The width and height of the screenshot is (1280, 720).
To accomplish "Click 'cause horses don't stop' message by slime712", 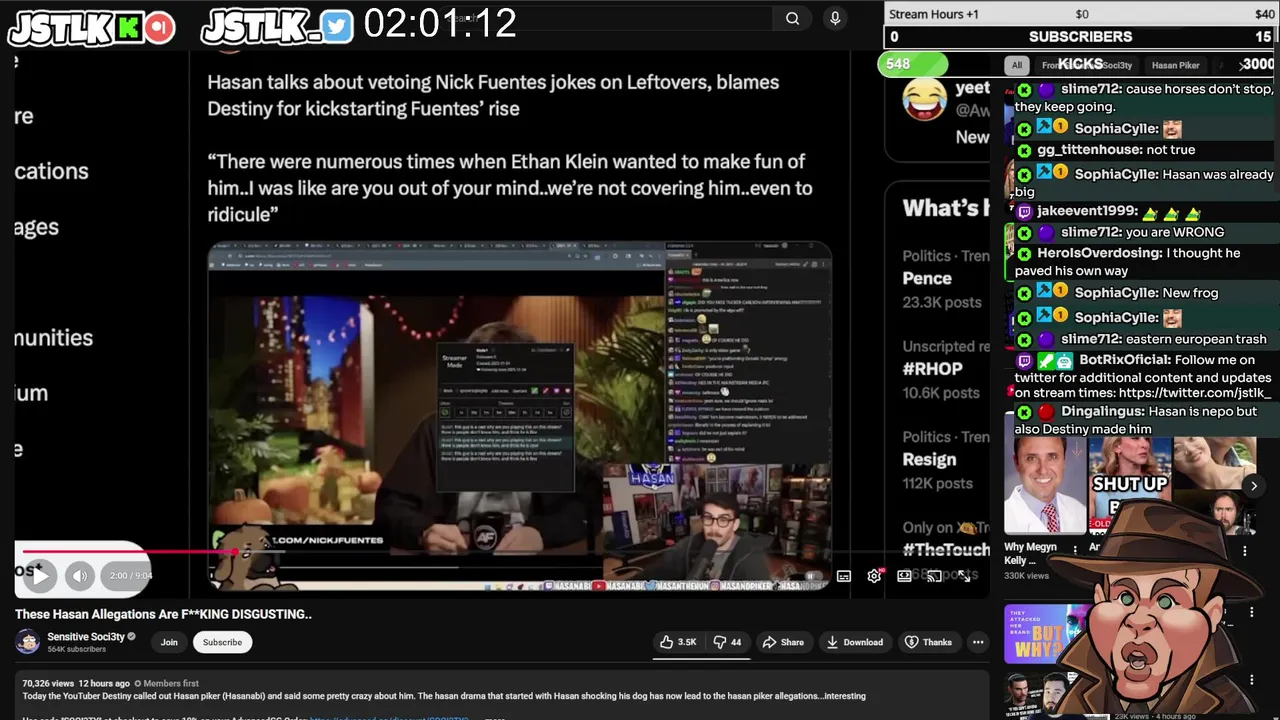I will coord(1144,98).
